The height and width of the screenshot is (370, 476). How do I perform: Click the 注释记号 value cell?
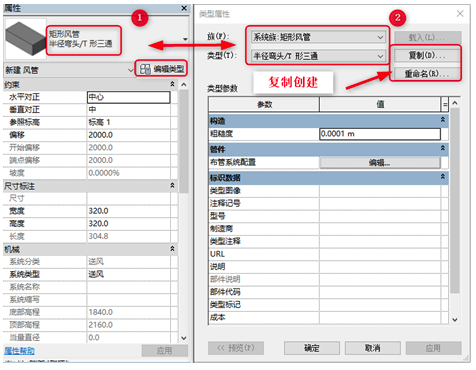[x=380, y=203]
